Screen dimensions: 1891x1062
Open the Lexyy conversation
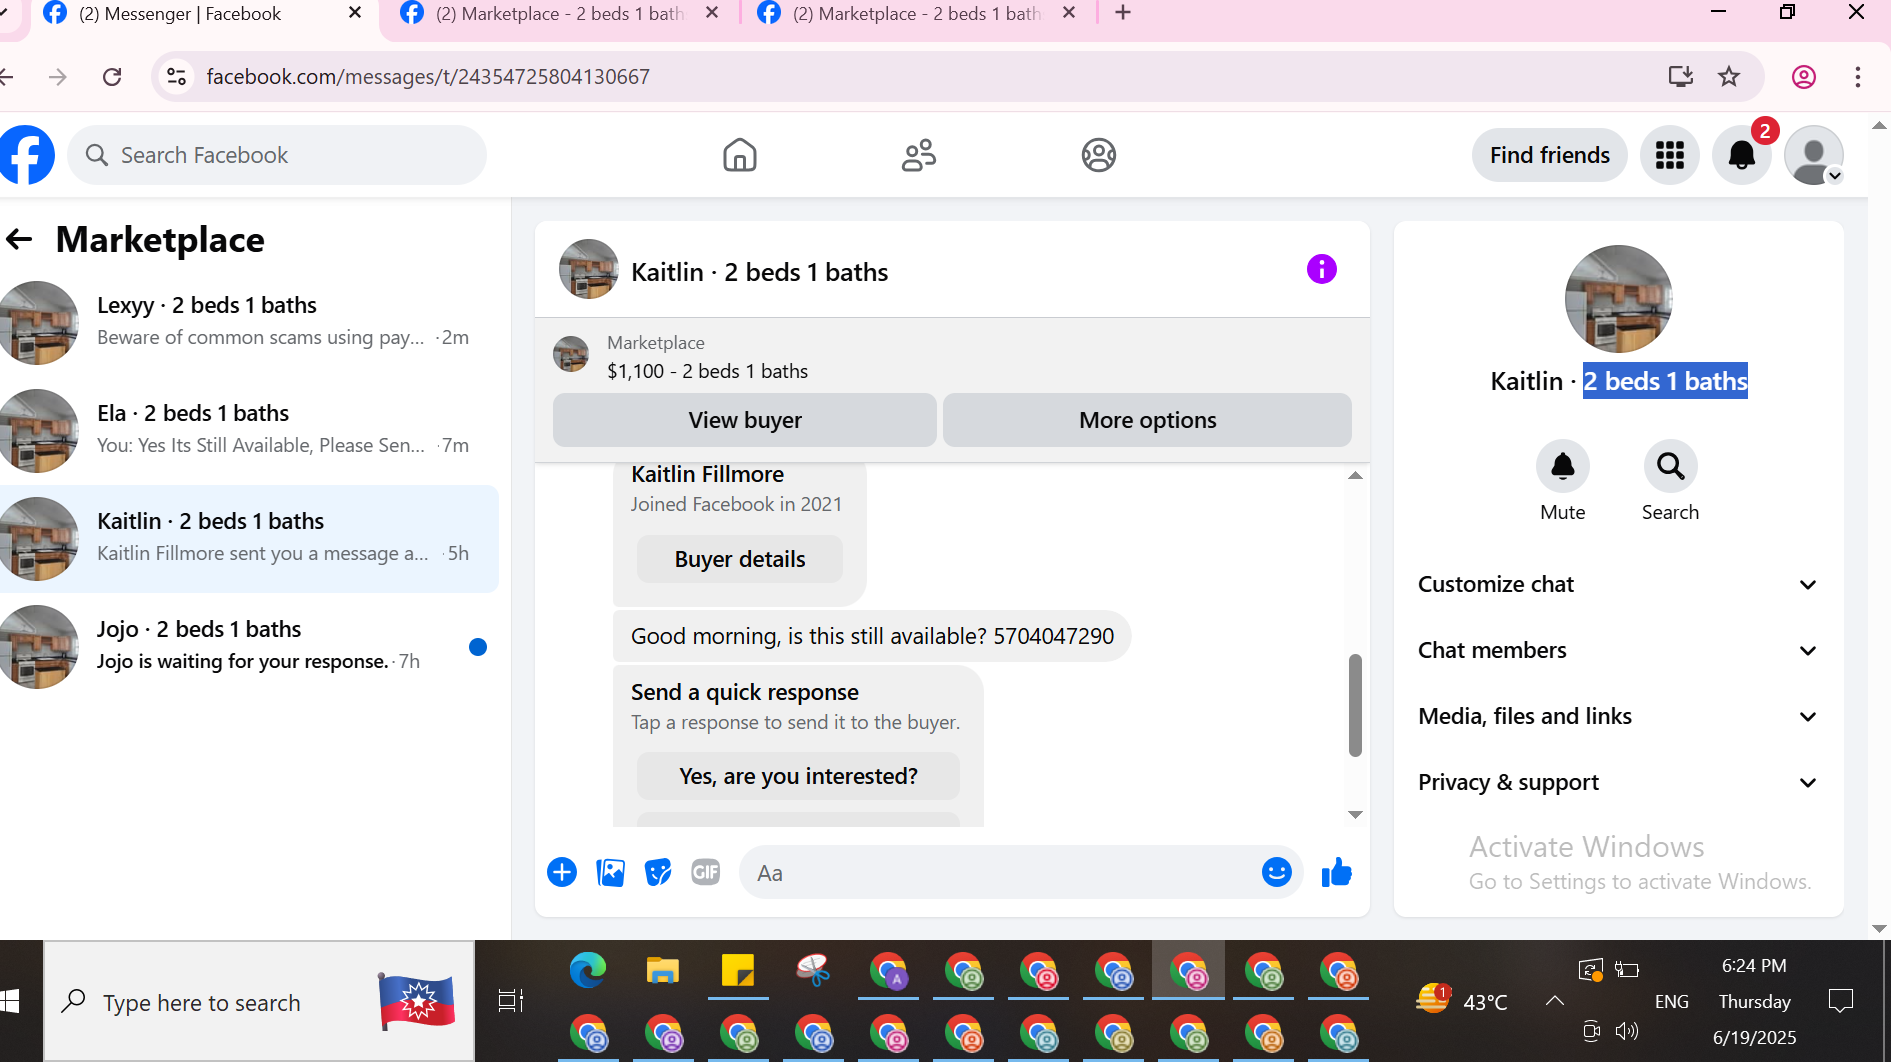click(x=249, y=323)
